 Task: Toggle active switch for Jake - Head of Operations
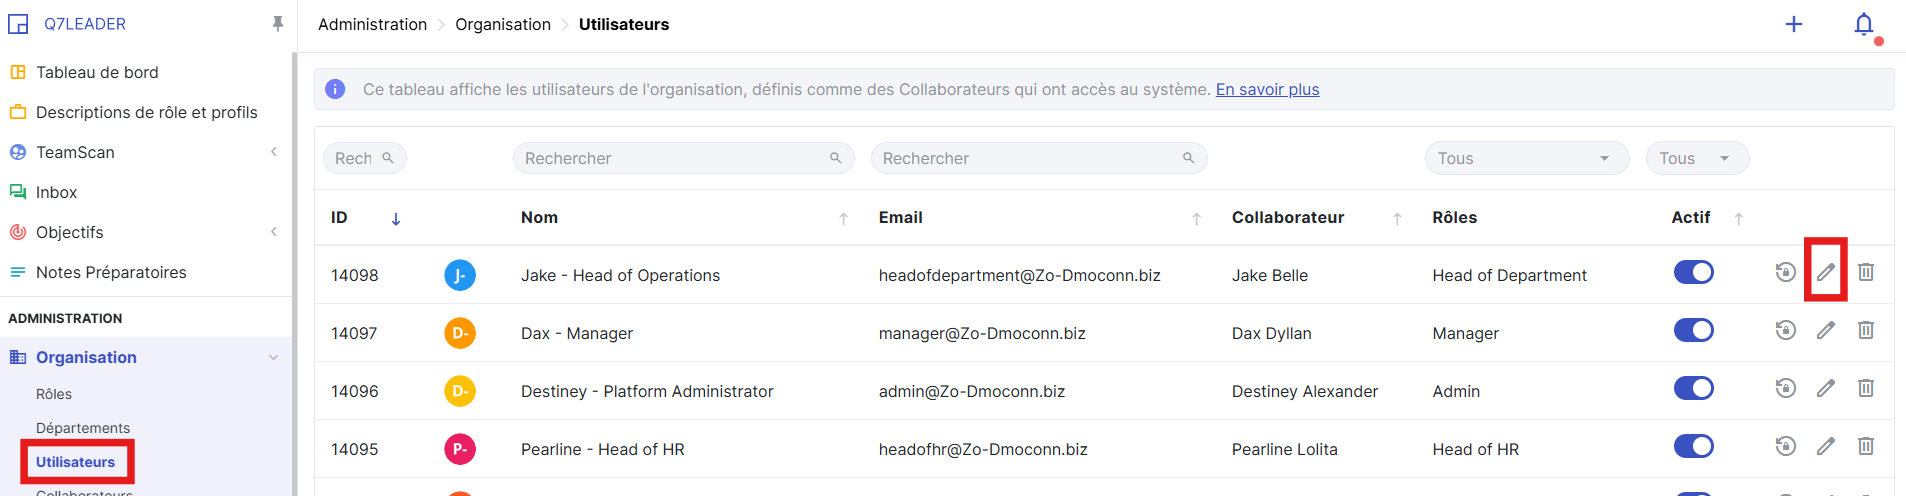point(1693,272)
